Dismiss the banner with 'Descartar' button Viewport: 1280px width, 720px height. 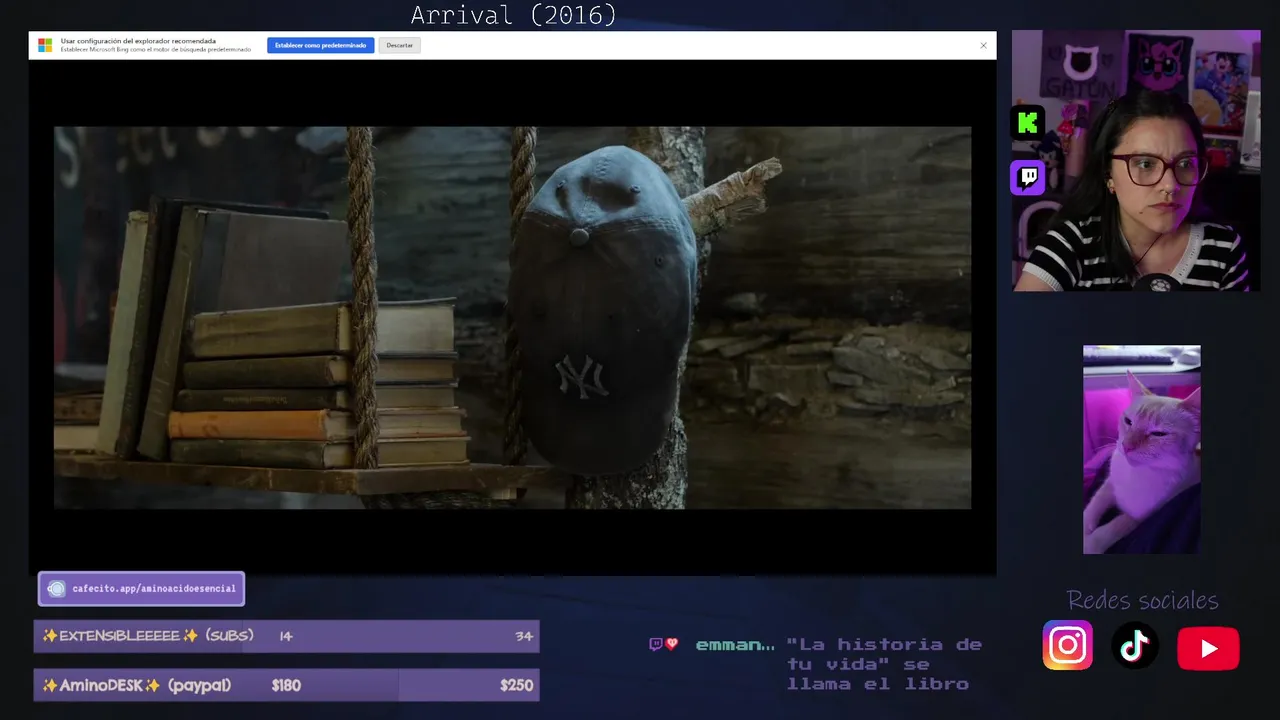[x=399, y=45]
